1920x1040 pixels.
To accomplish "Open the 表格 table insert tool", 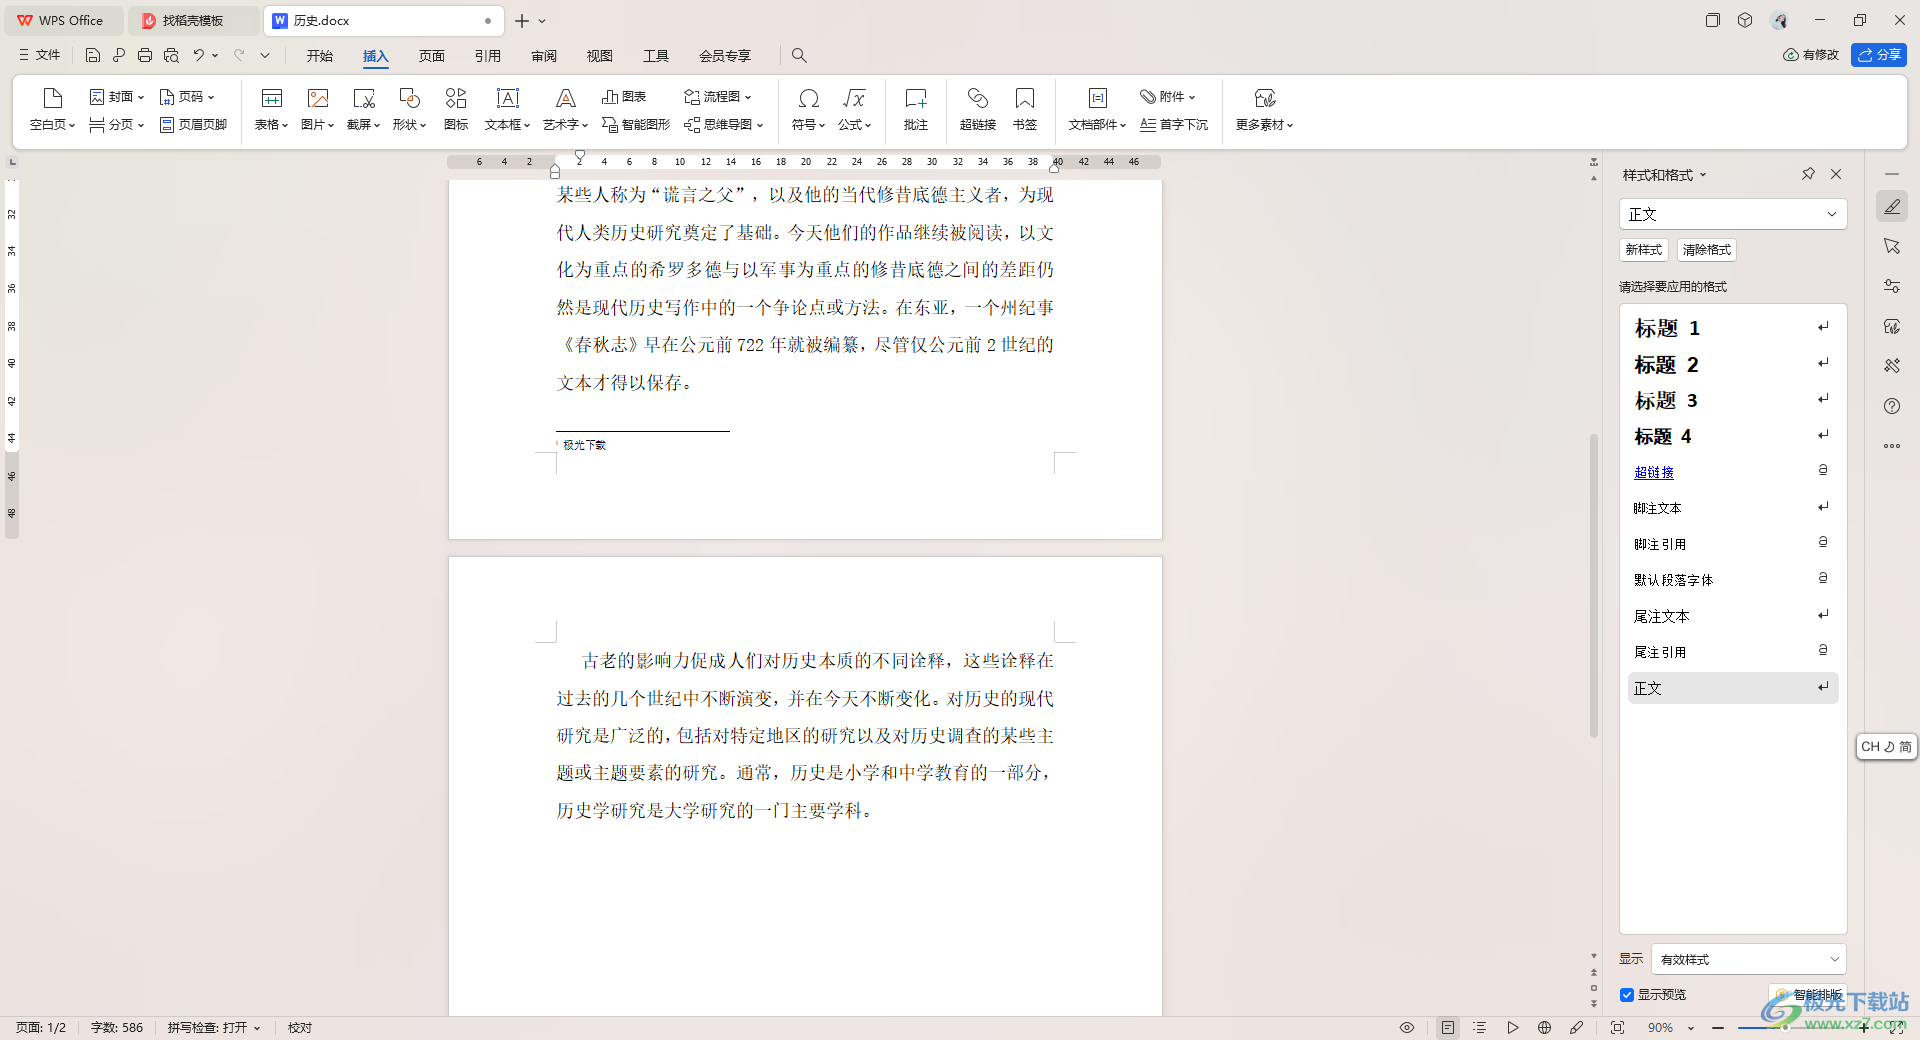I will [x=271, y=109].
